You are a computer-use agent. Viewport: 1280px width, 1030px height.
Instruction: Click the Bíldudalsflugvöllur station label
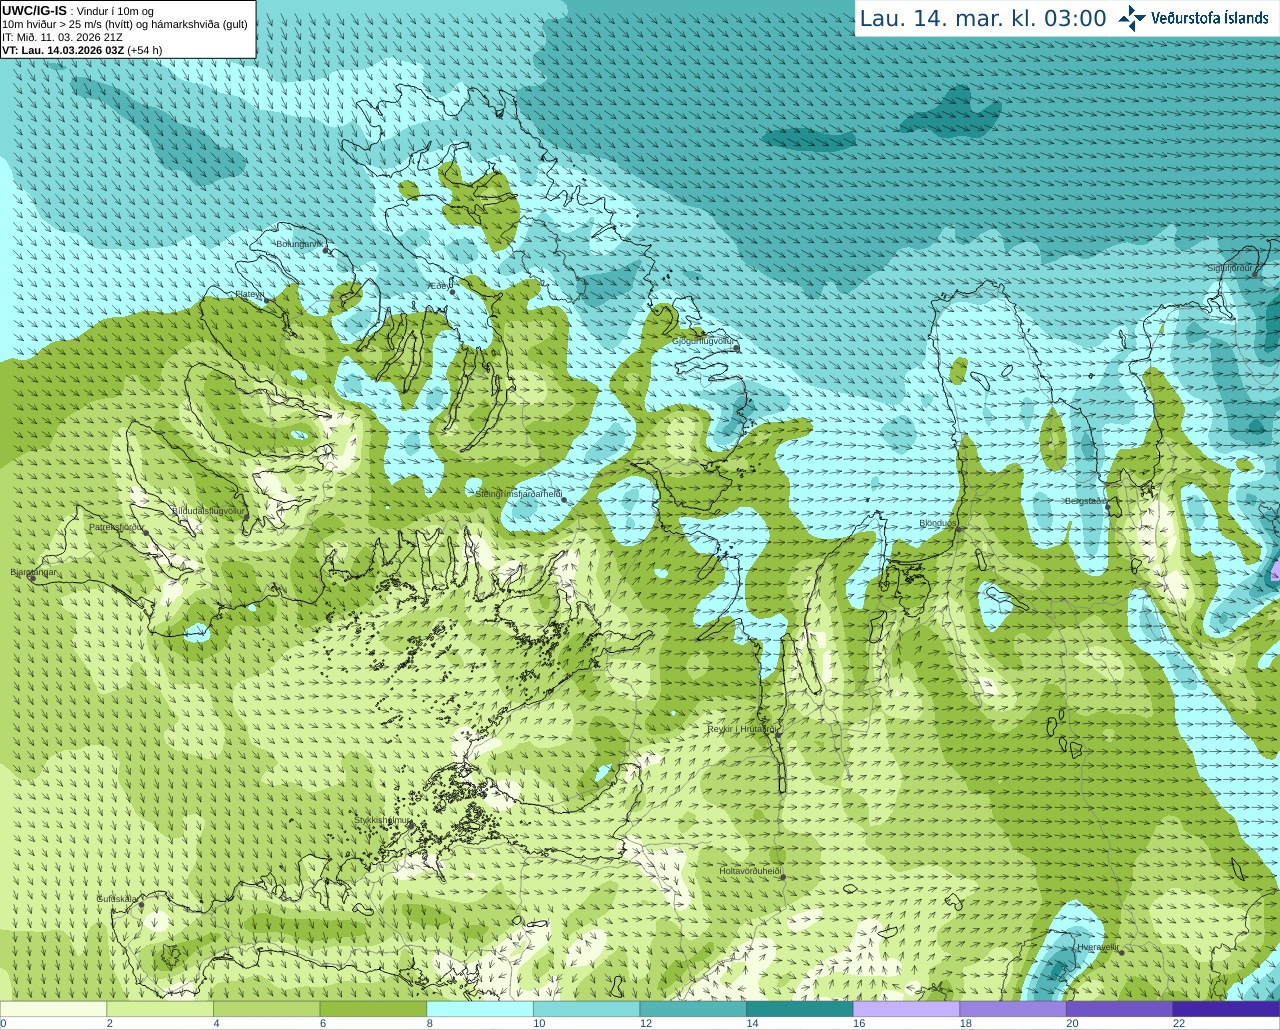(208, 510)
